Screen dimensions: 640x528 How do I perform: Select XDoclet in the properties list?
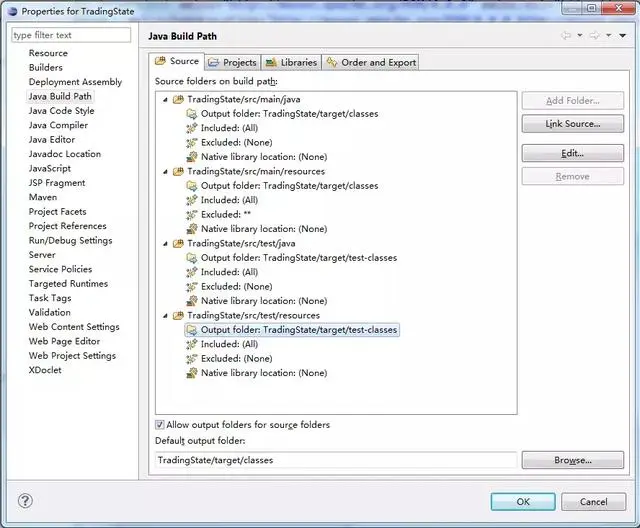45,370
